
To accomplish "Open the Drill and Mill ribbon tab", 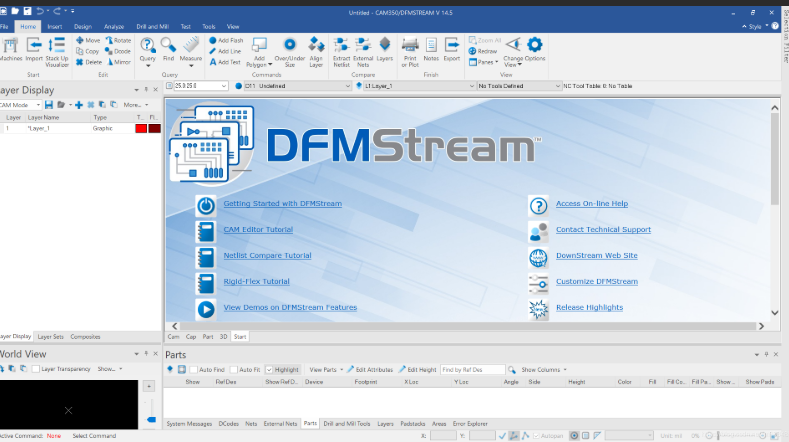I will click(x=152, y=27).
